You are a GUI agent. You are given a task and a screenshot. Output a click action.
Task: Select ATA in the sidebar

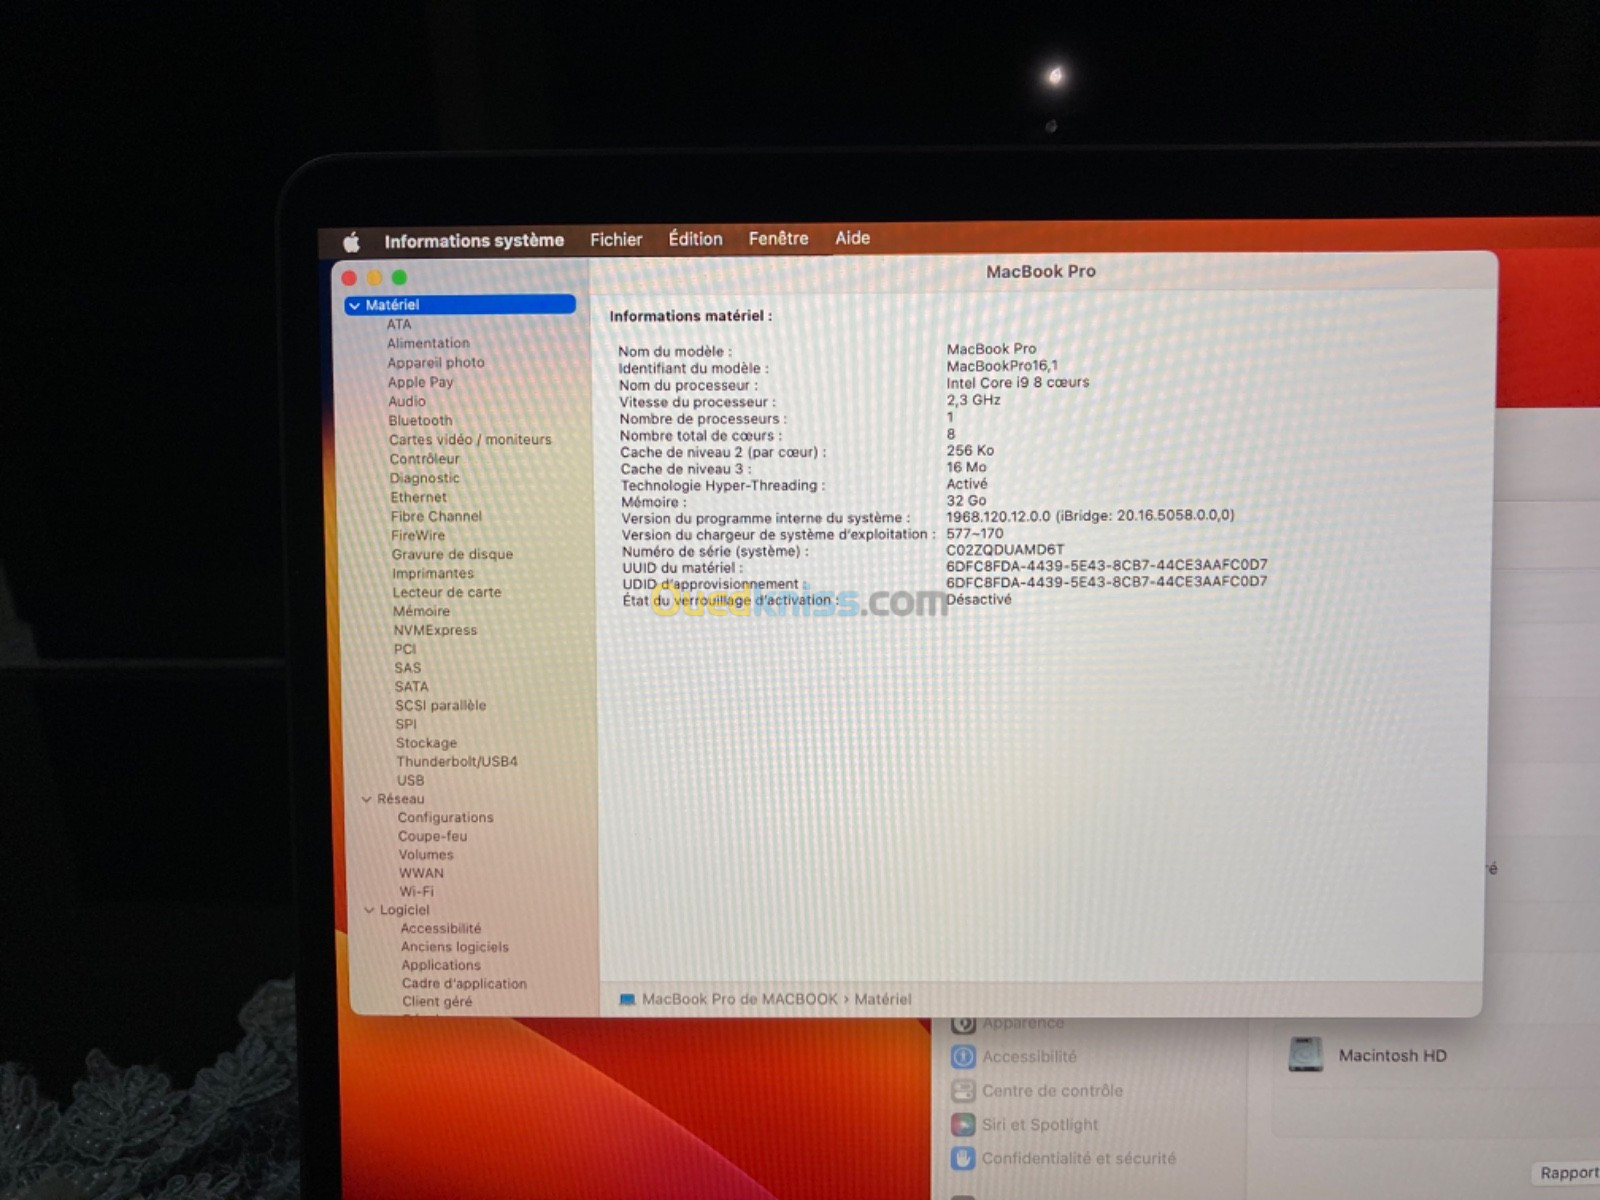pos(399,324)
